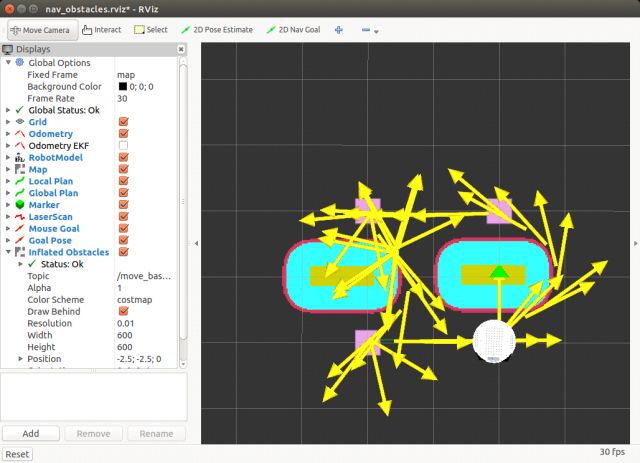Choose the Select tool in toolbar

pyautogui.click(x=151, y=30)
